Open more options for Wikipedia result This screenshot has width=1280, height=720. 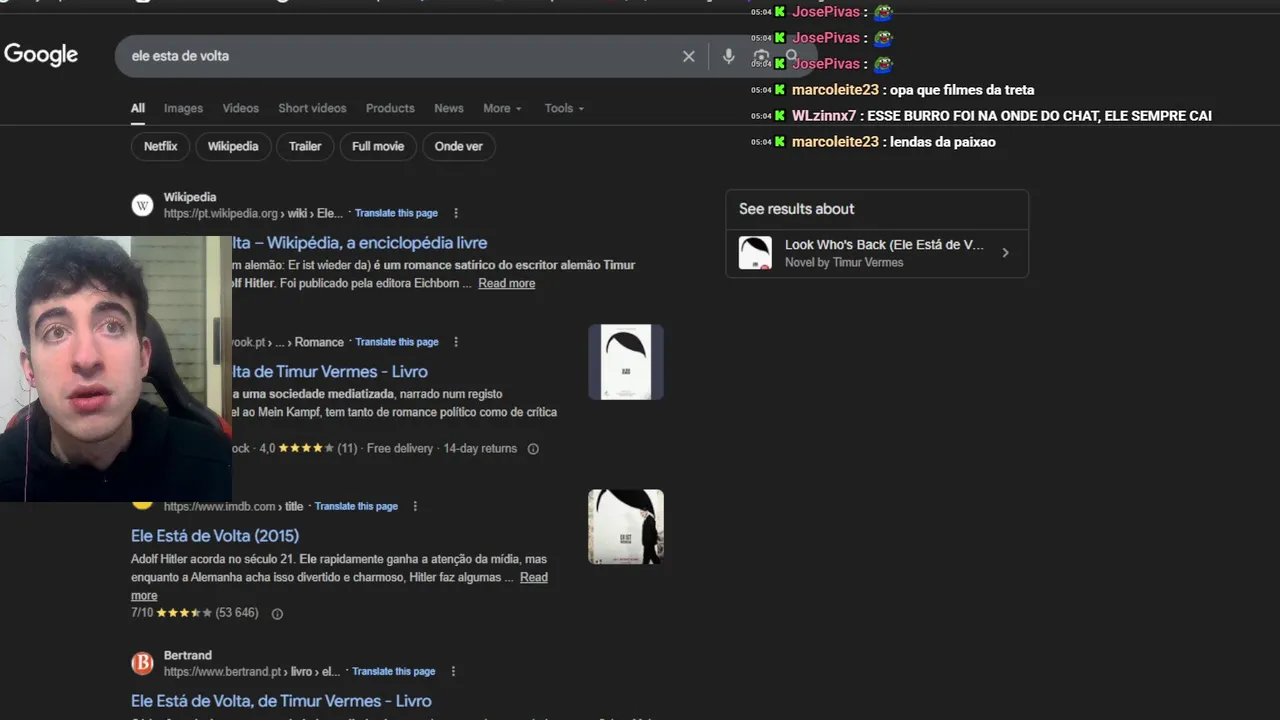[456, 213]
